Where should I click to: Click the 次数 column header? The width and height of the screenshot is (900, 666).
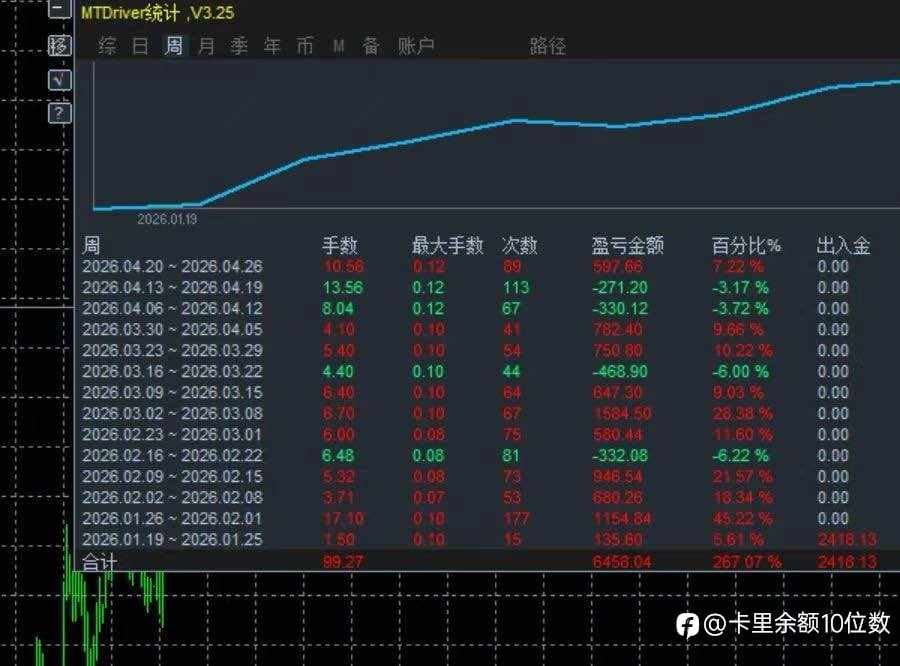pos(519,245)
